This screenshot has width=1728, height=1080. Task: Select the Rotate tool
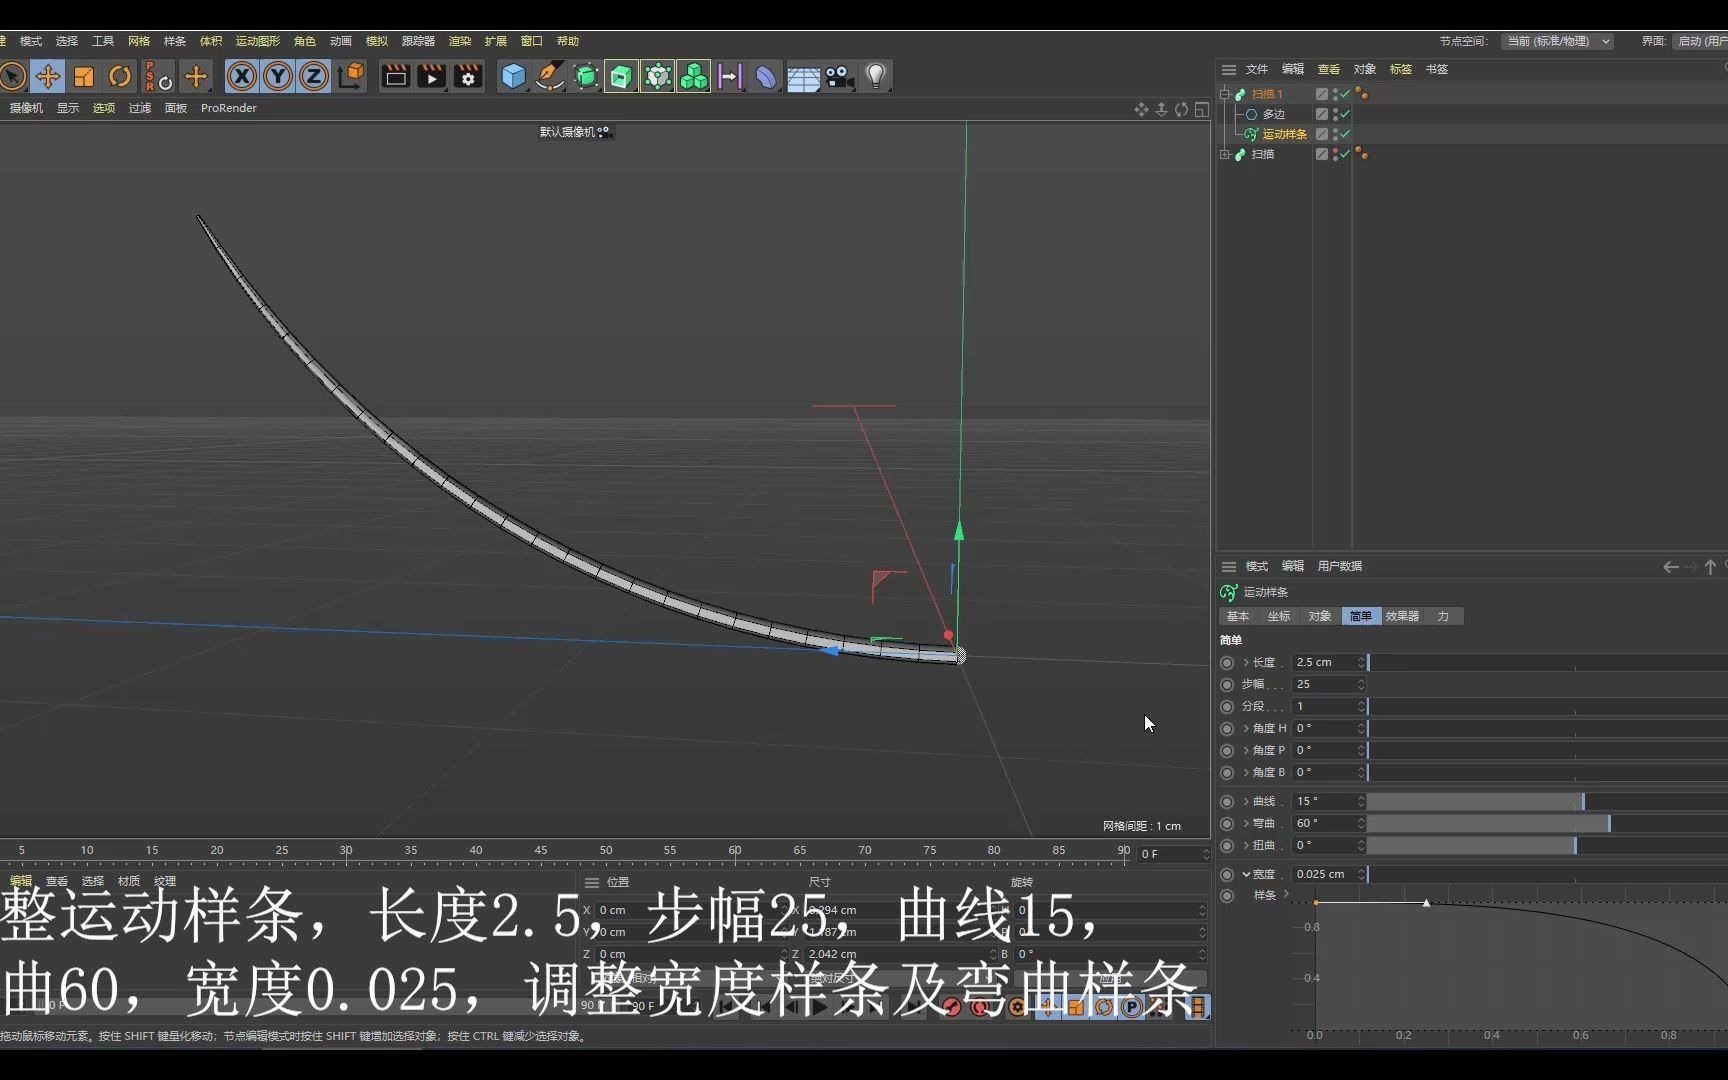(119, 76)
